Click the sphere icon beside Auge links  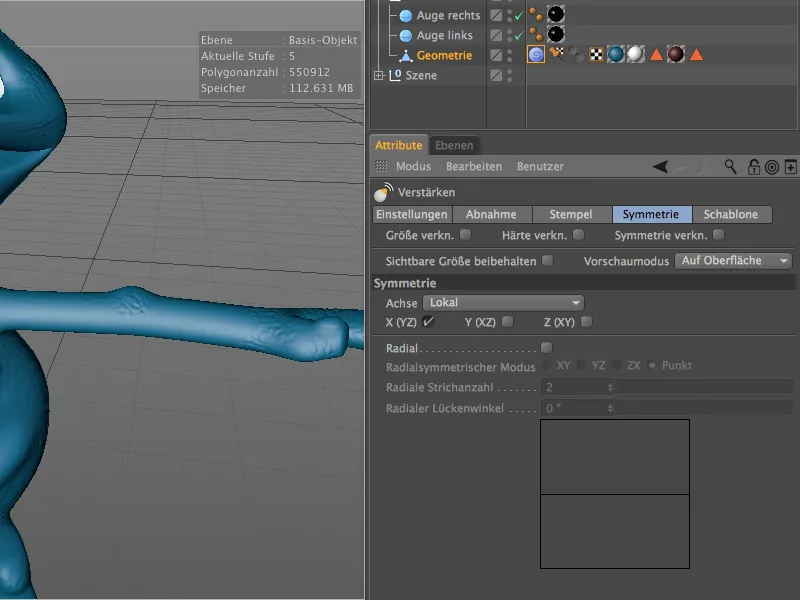(x=406, y=36)
